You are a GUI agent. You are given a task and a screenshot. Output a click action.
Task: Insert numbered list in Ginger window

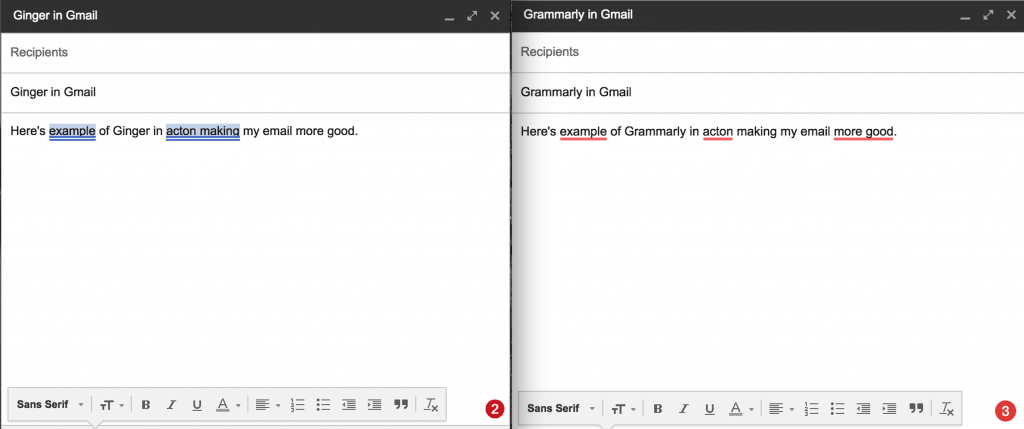[x=297, y=405]
